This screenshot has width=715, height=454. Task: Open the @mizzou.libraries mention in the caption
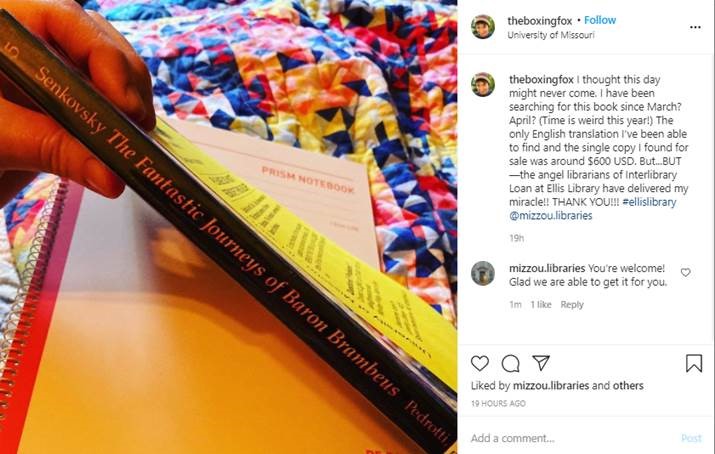[x=550, y=216]
